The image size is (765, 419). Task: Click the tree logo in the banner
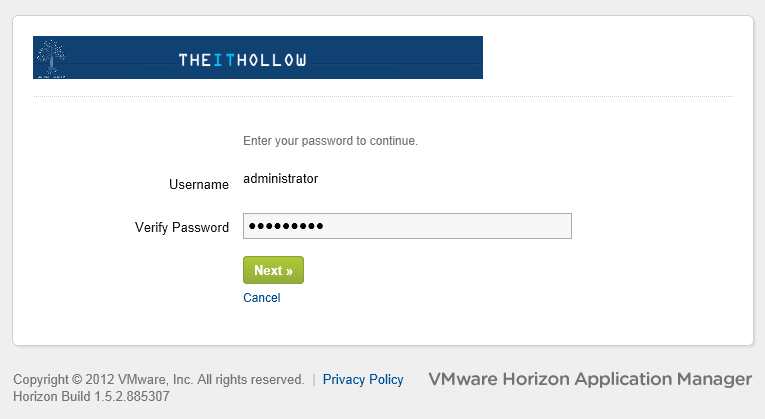point(48,57)
